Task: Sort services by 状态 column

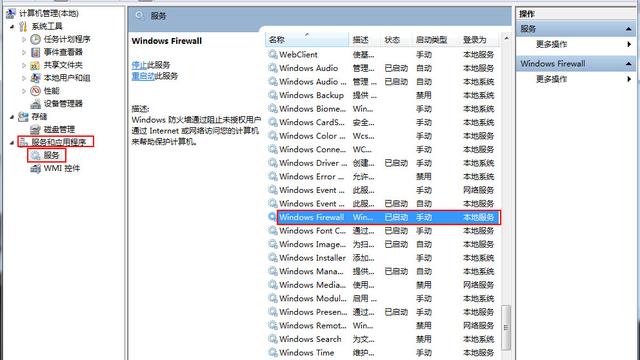Action: [x=396, y=40]
